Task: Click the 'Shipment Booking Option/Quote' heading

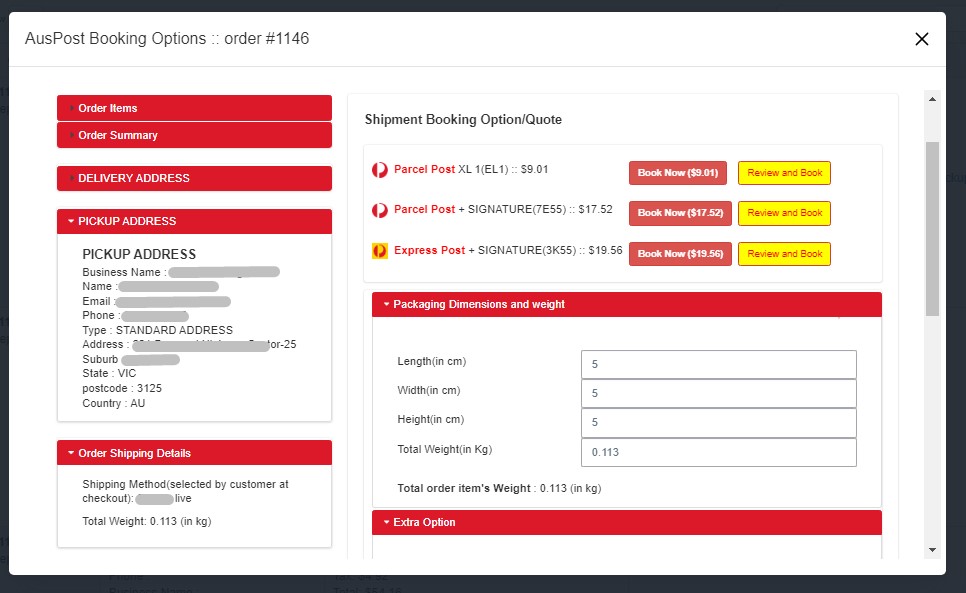Action: pos(463,119)
